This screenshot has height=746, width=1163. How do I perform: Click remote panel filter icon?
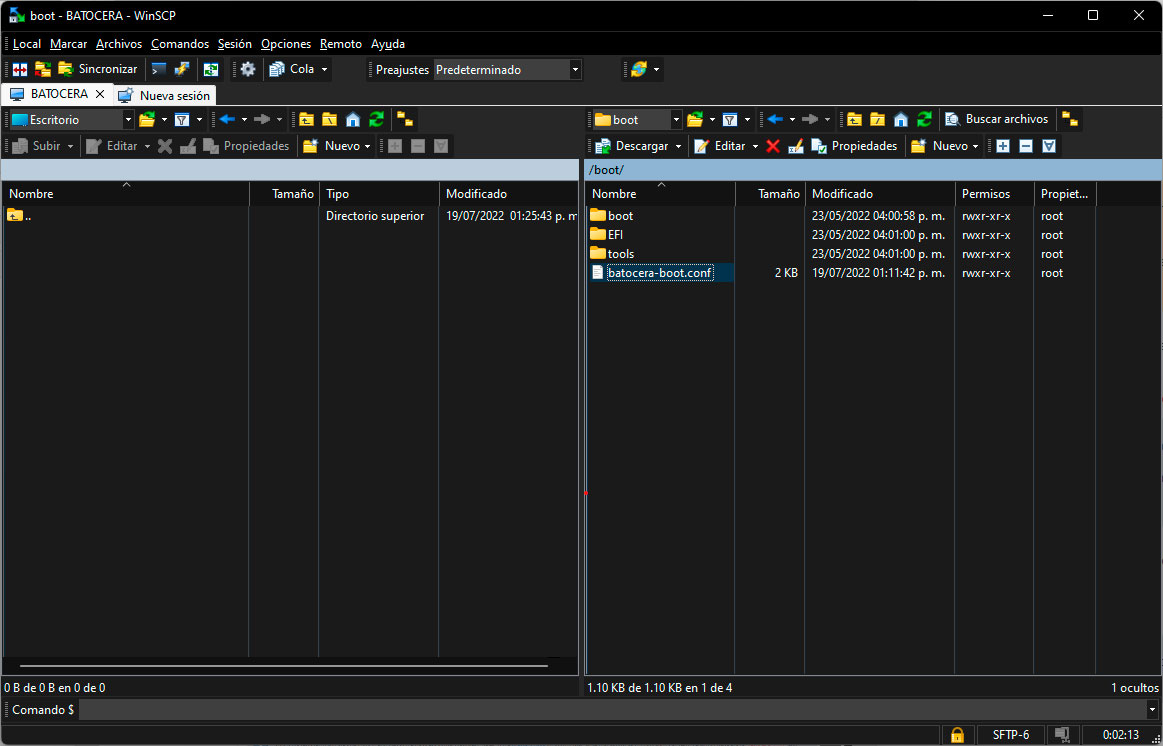[x=730, y=119]
